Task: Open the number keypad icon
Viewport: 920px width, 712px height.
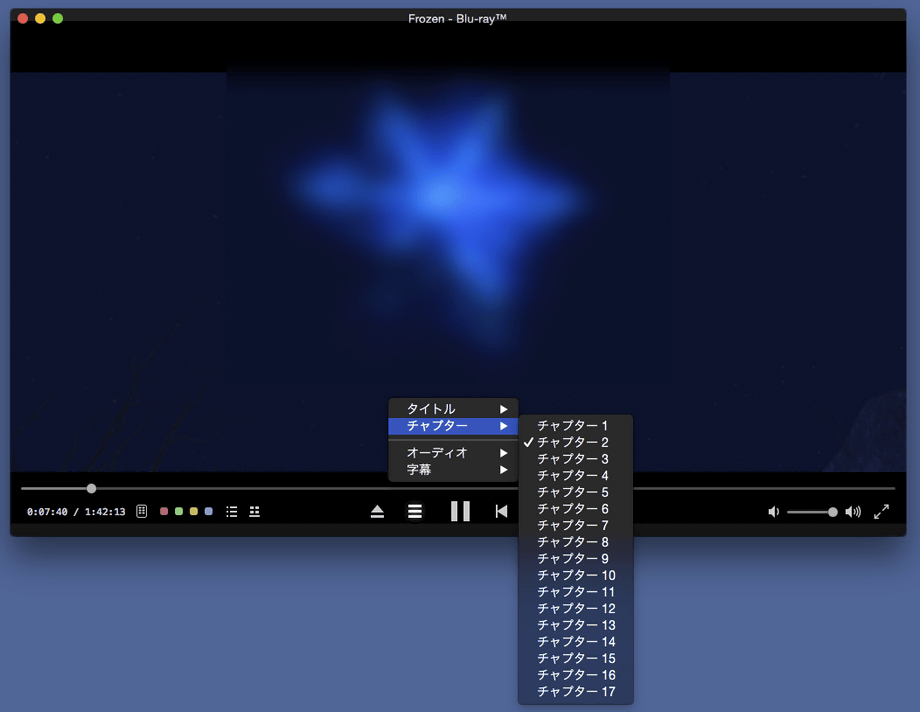Action: pos(141,511)
